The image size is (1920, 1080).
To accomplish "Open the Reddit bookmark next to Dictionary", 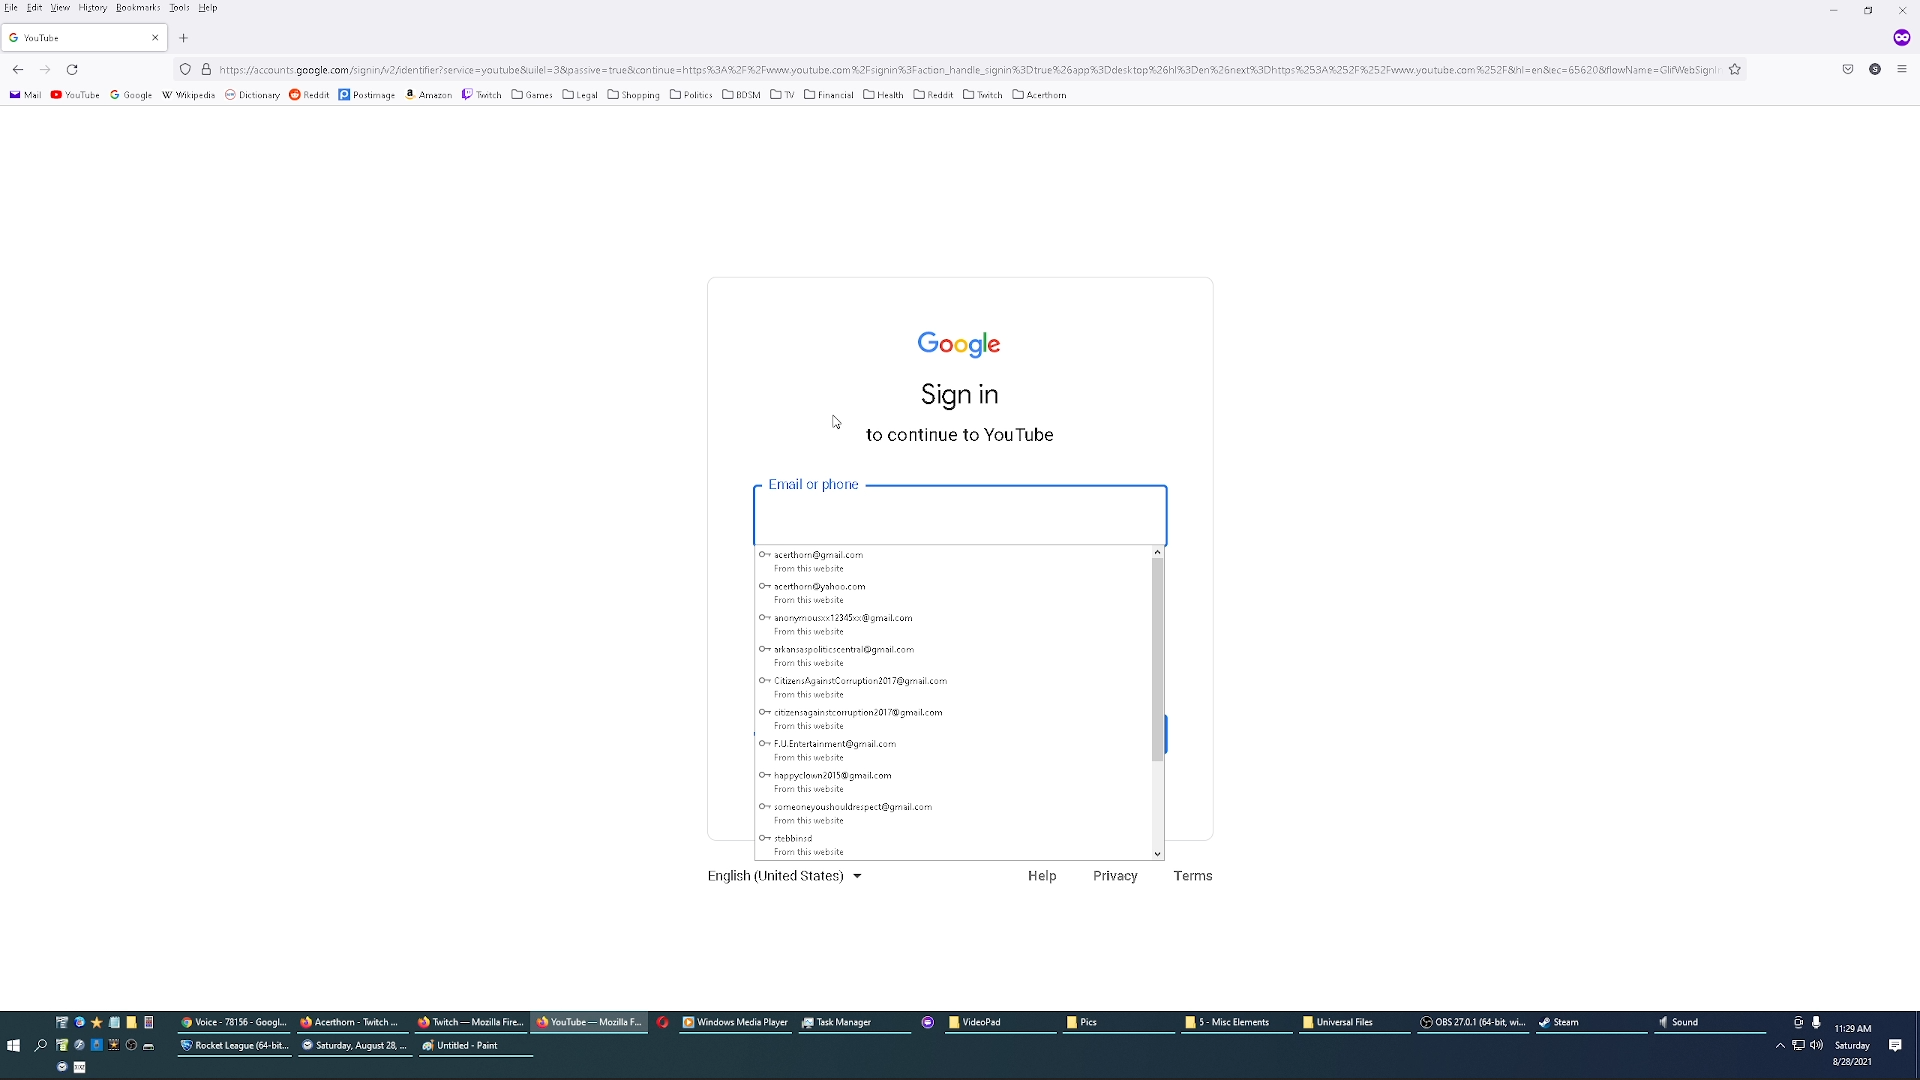I will click(x=309, y=95).
